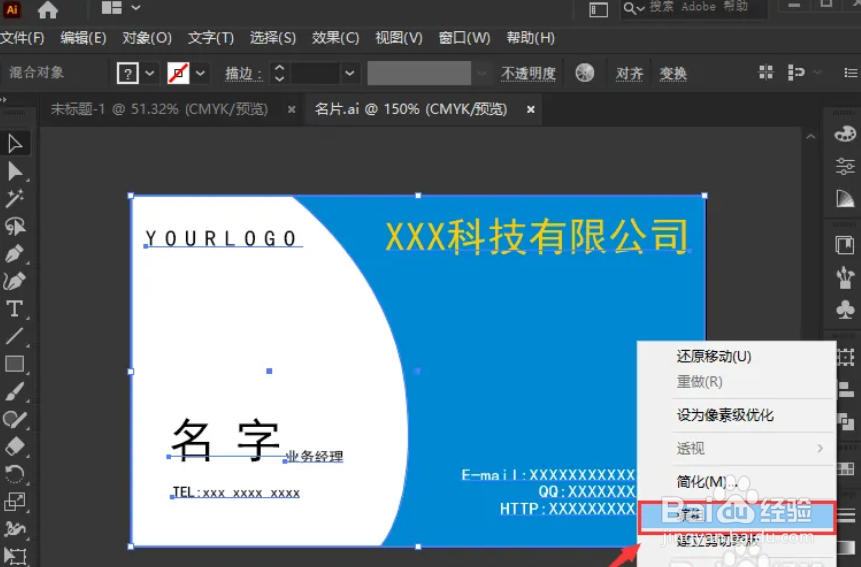
Task: Click the 不透明度 link
Action: click(x=528, y=73)
